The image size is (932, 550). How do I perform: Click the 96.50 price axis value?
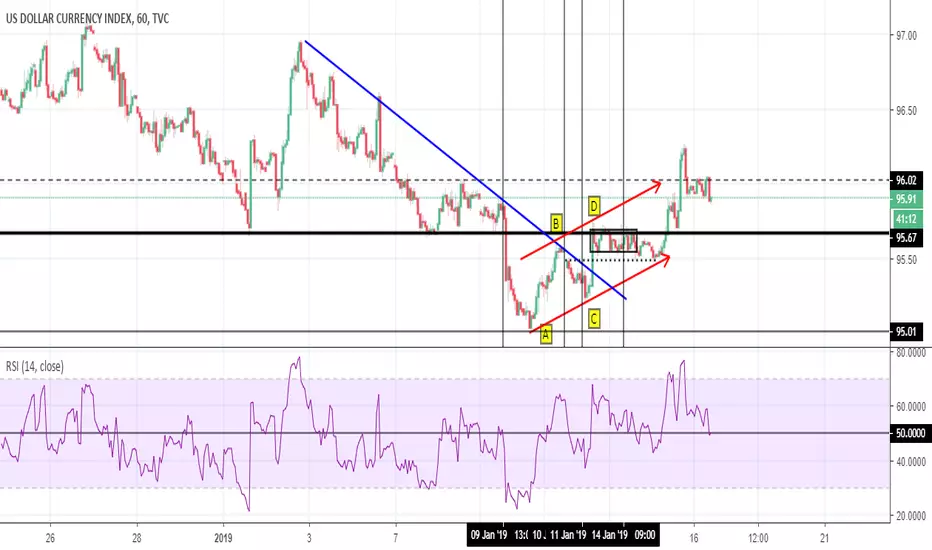[x=906, y=111]
